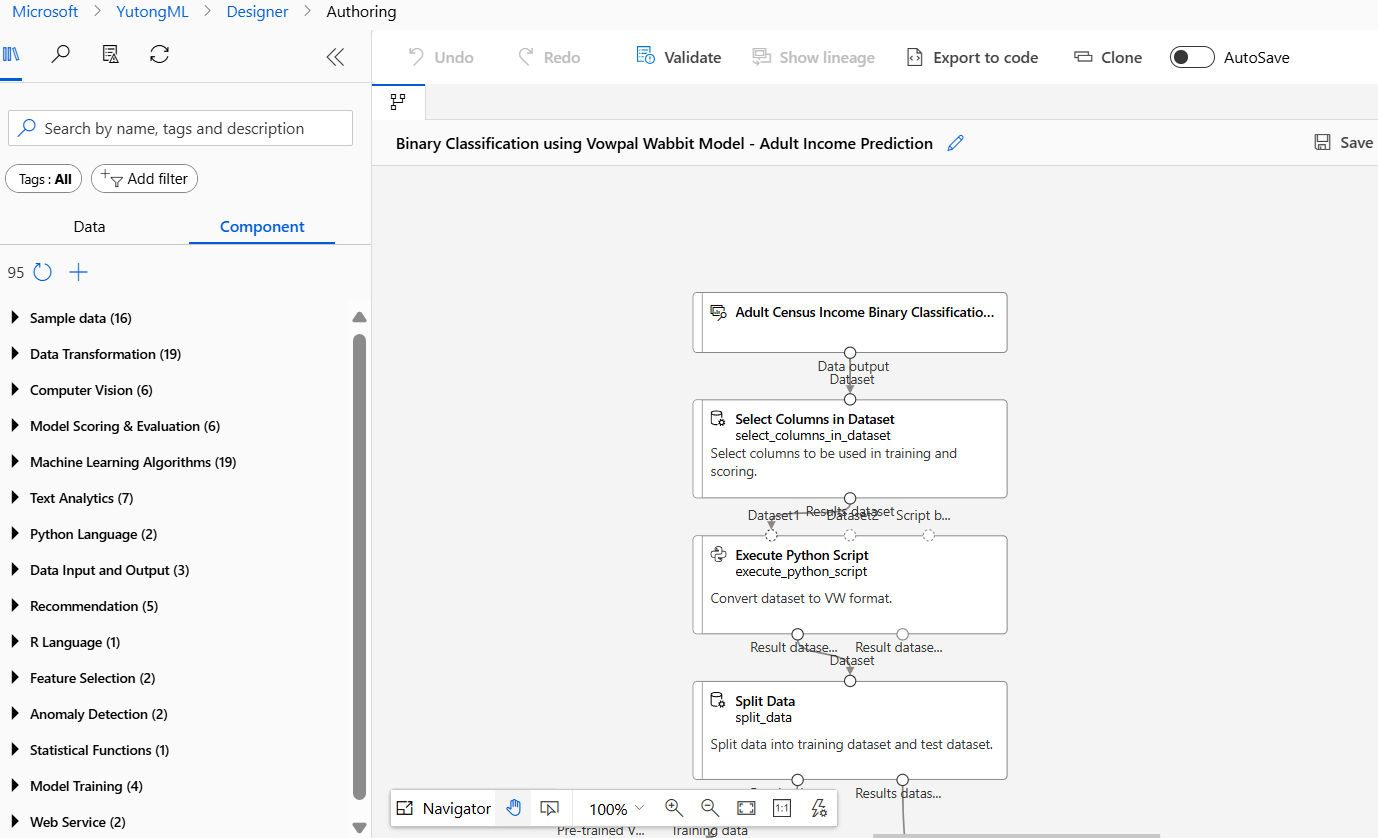1378x838 pixels.
Task: Select the Split Data node
Action: 850,730
